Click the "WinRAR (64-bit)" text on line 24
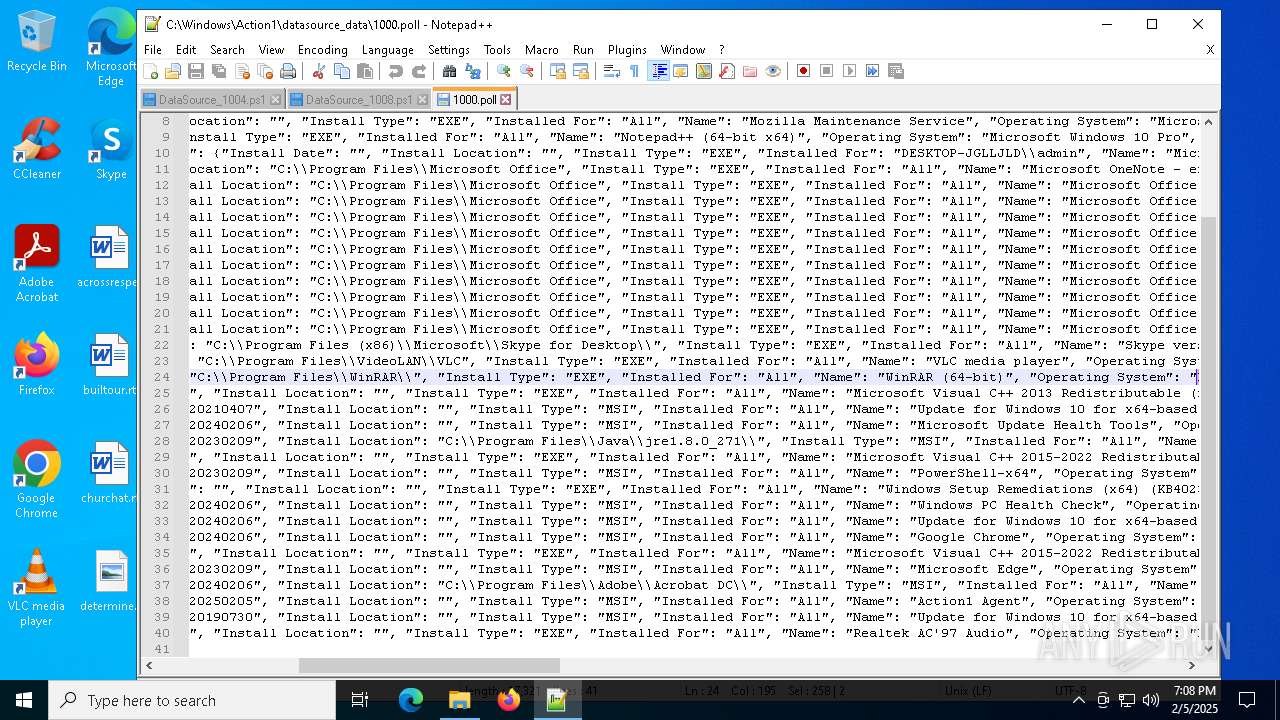1280x720 pixels. pos(945,377)
